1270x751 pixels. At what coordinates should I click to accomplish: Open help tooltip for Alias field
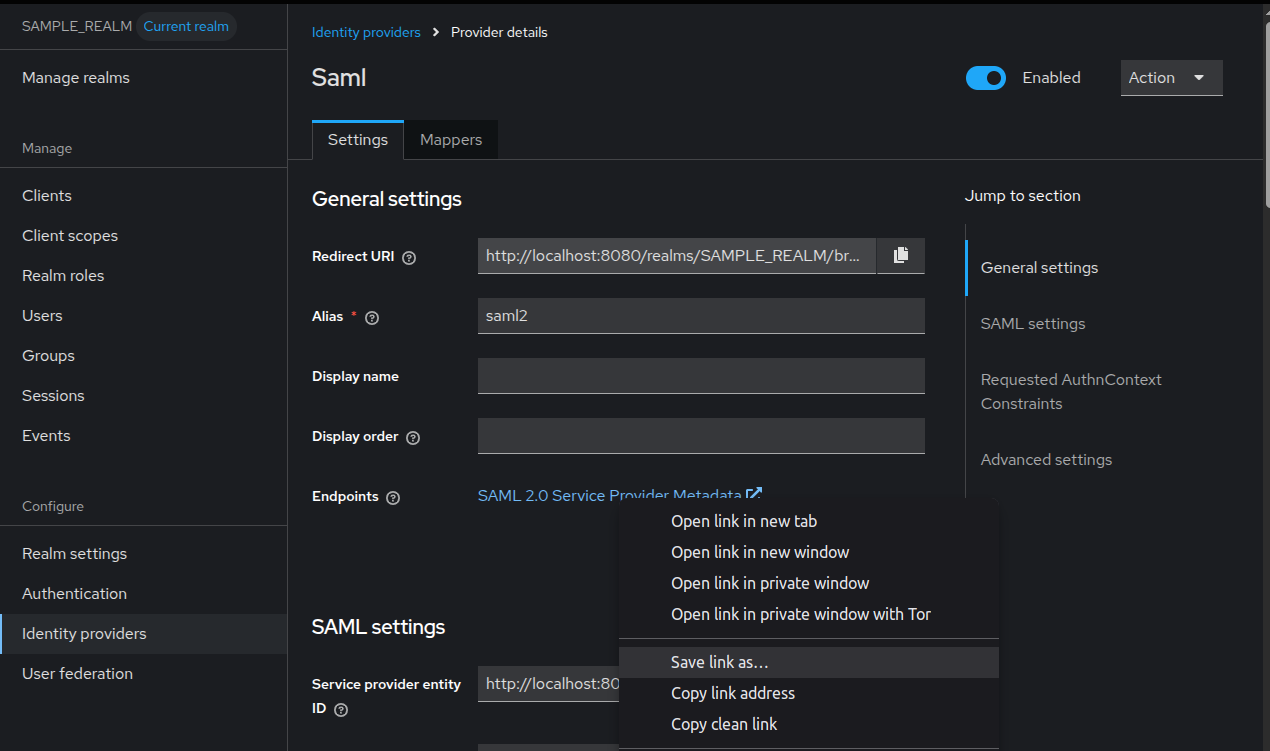point(372,317)
